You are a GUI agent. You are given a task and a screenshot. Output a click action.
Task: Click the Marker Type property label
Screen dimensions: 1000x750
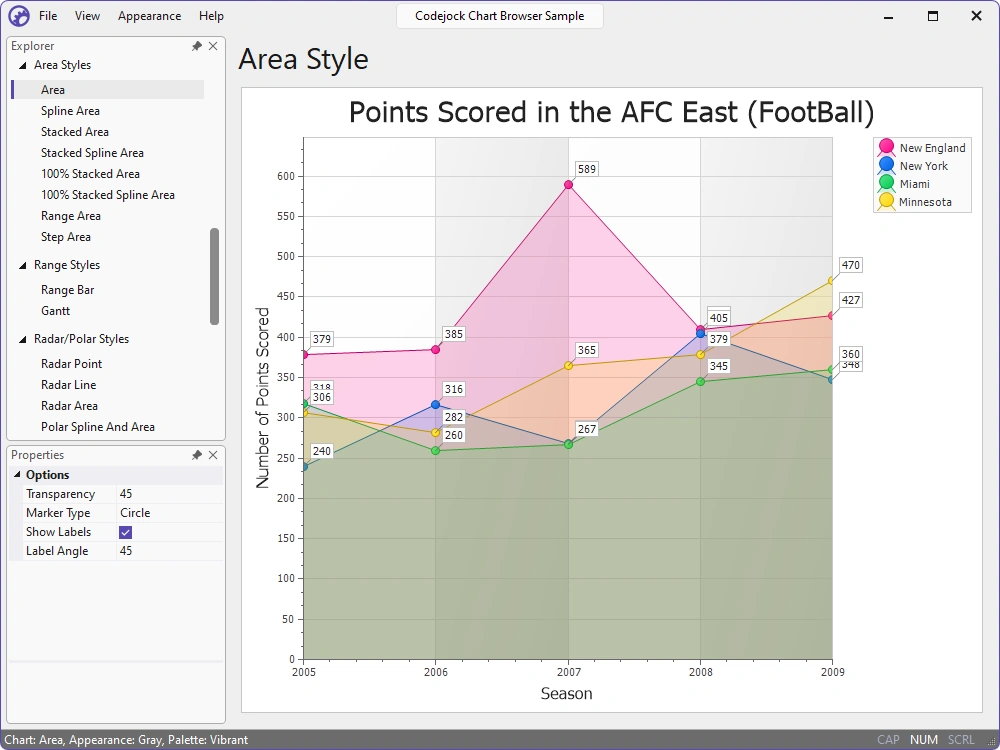(58, 513)
